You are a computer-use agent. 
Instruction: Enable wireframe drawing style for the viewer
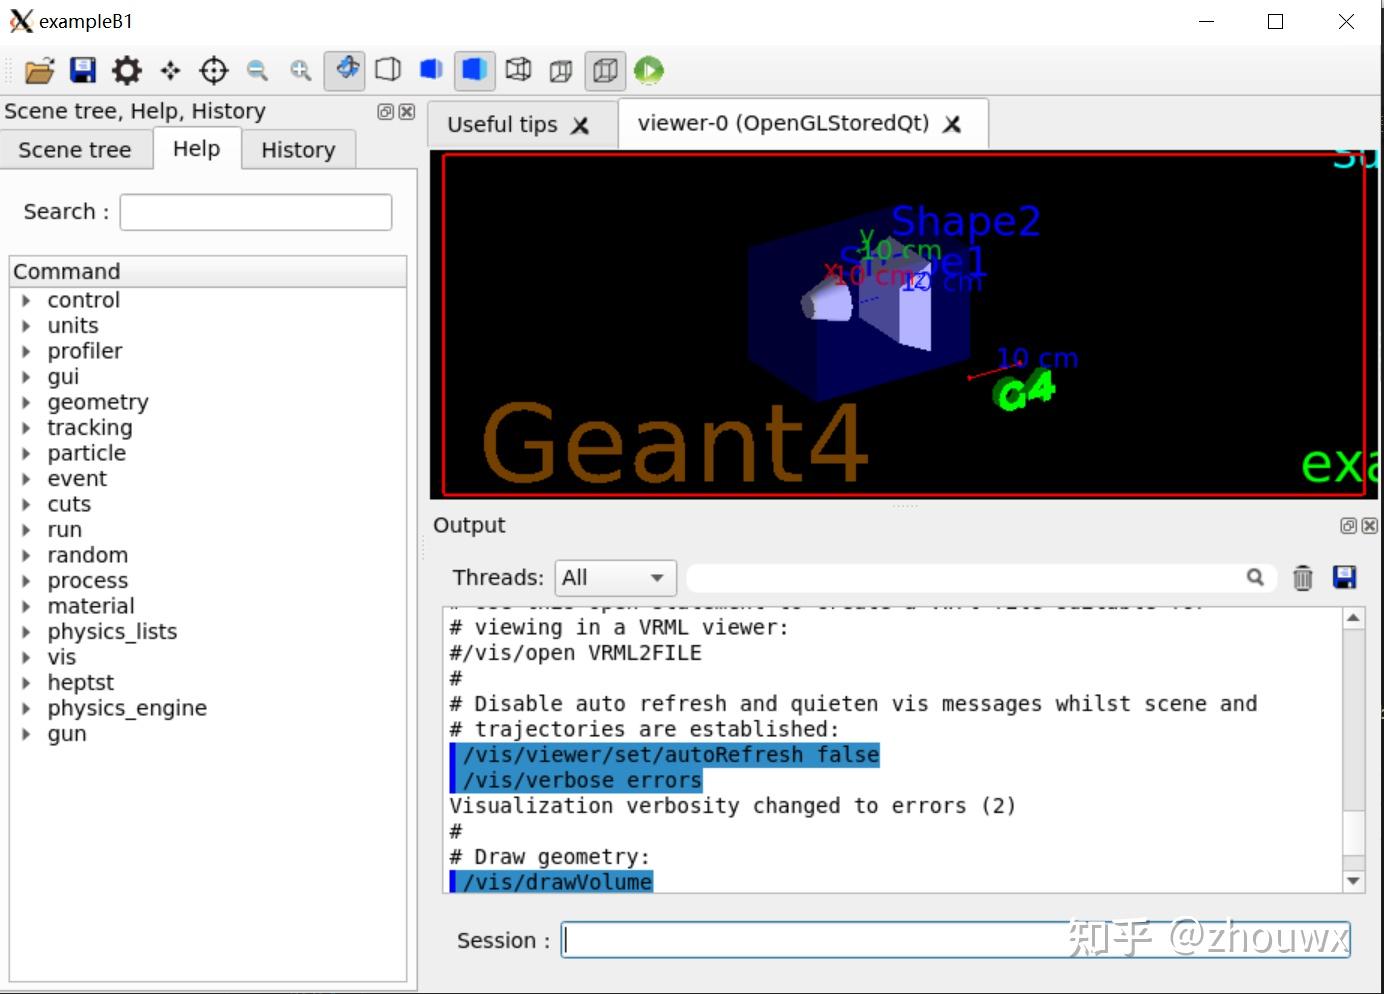pos(388,70)
